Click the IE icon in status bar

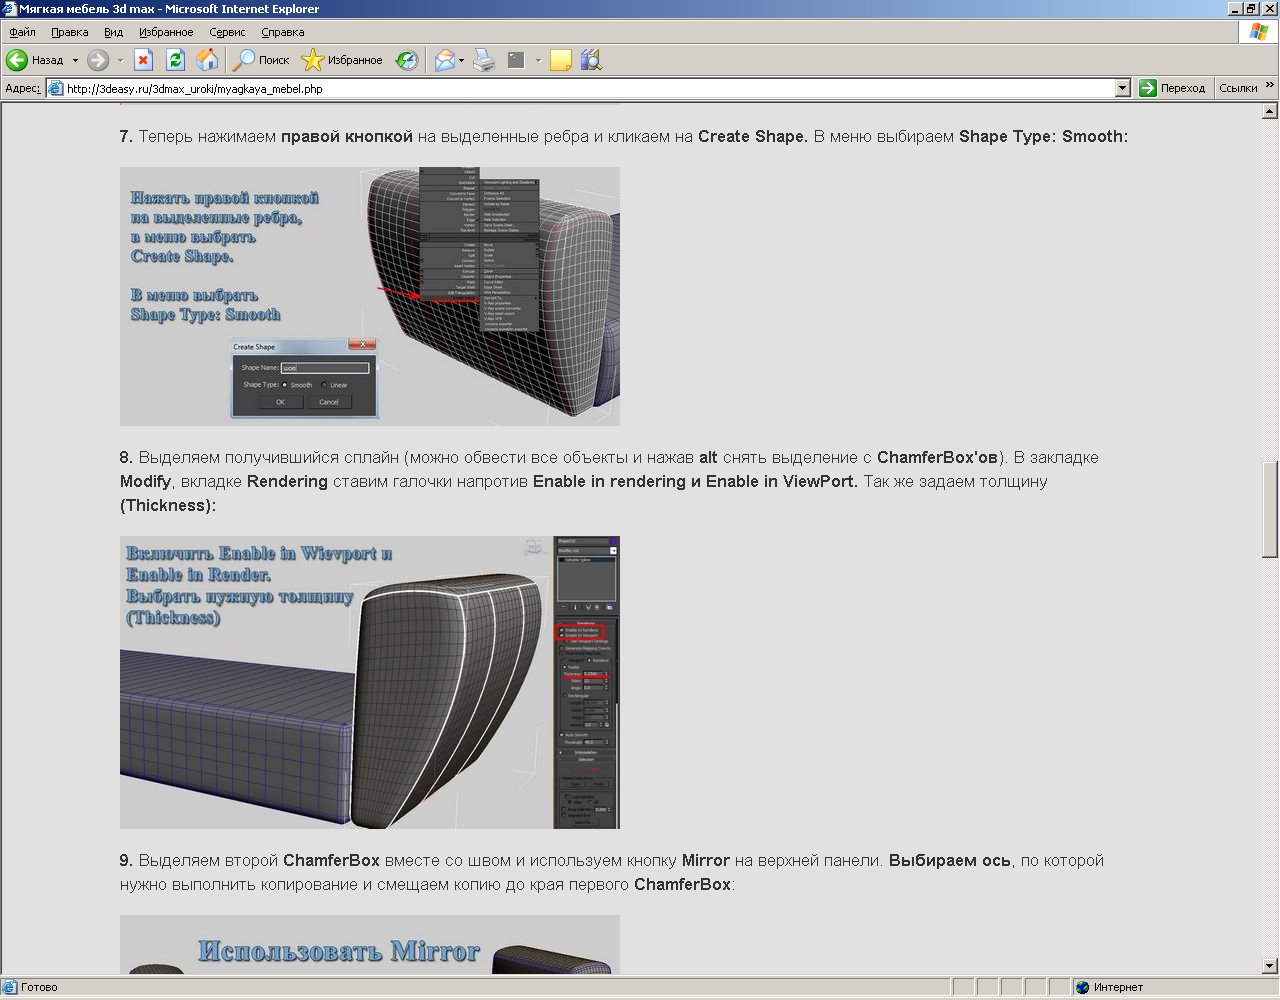coord(9,987)
